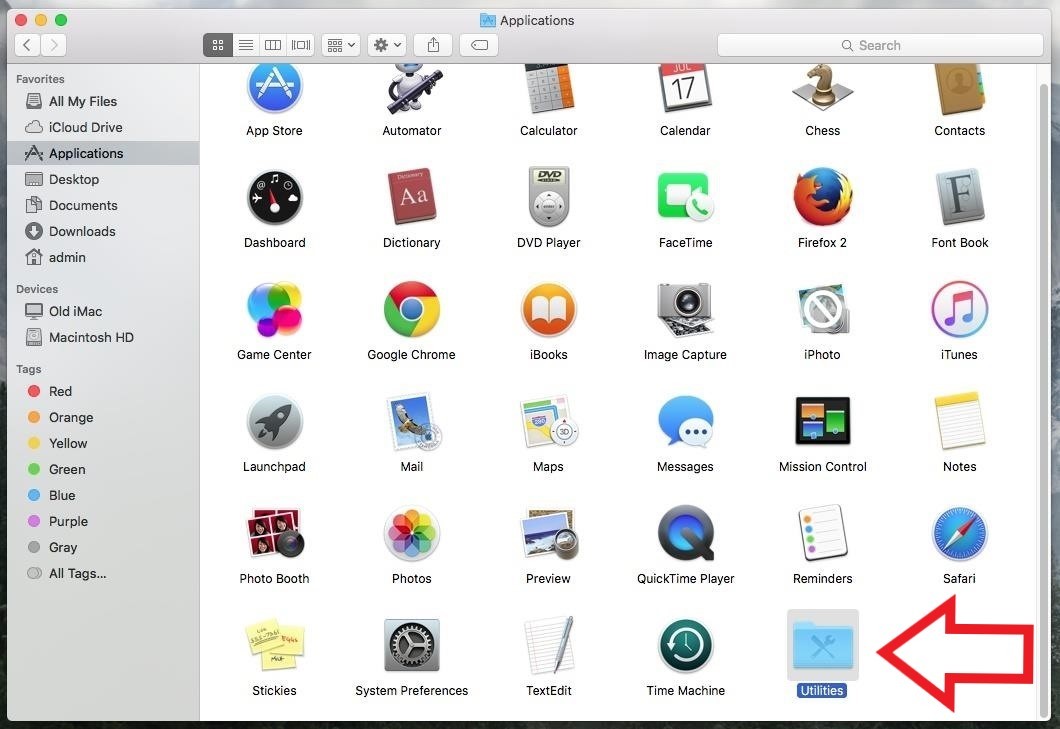Select the Google Chrome icon
Viewport: 1060px width, 729px height.
tap(412, 310)
